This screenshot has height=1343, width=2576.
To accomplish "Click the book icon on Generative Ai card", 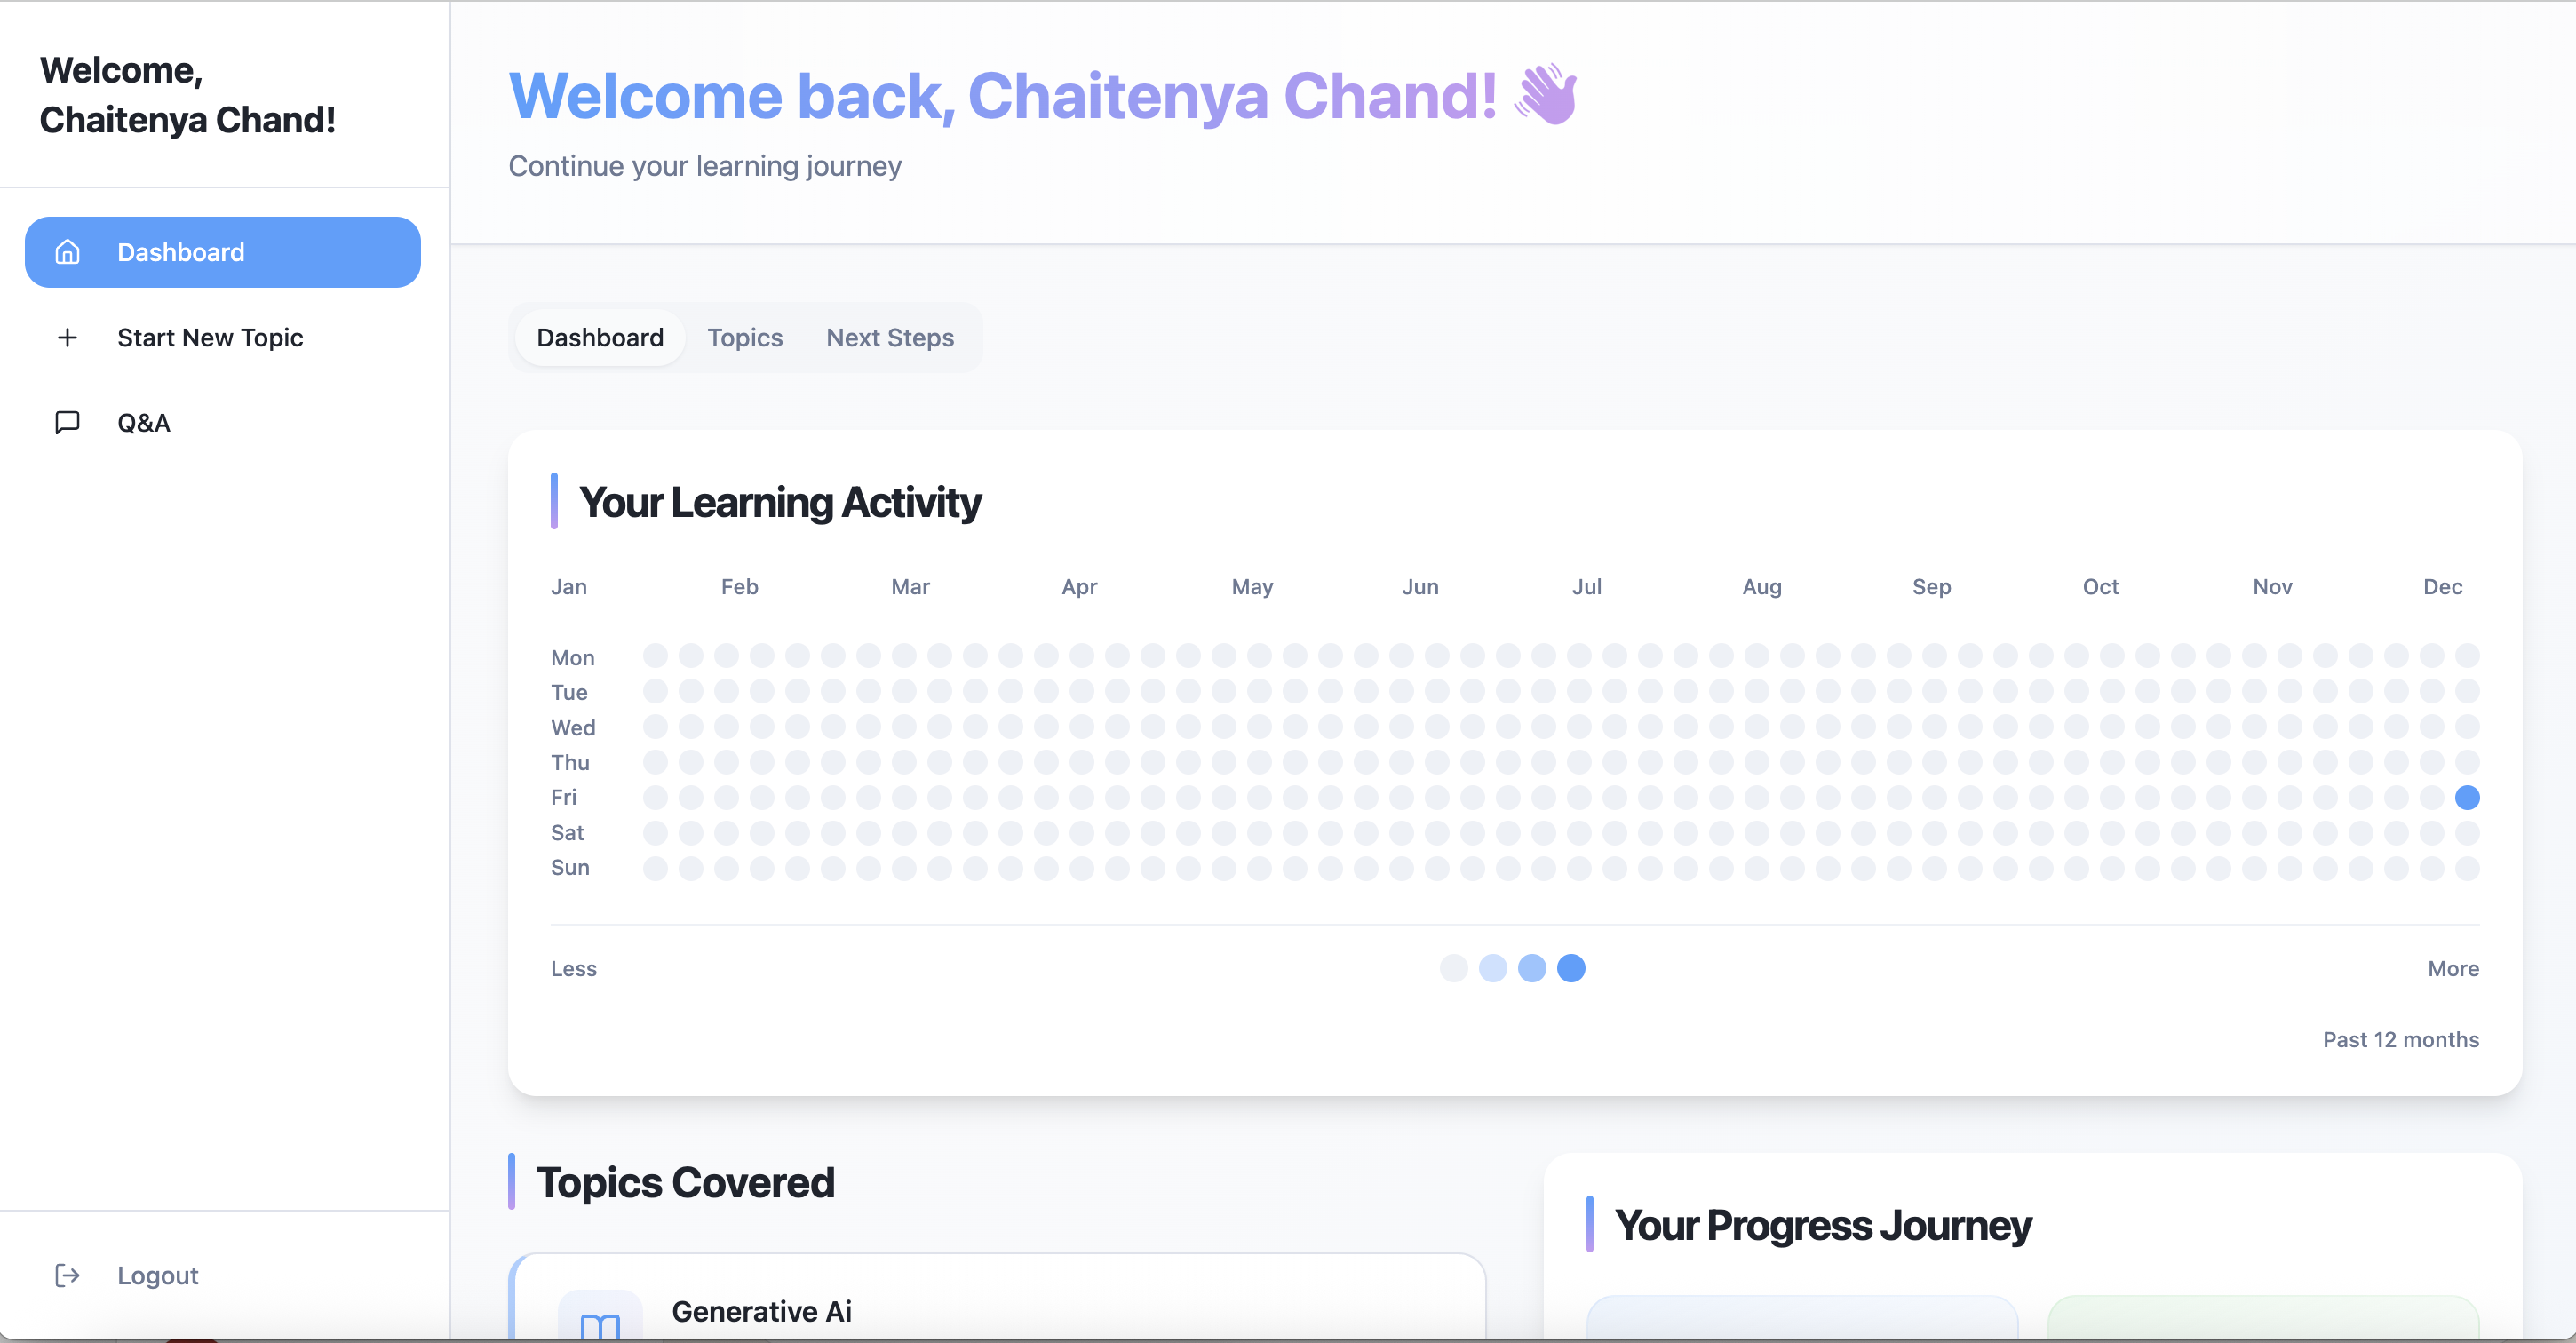I will pyautogui.click(x=600, y=1324).
